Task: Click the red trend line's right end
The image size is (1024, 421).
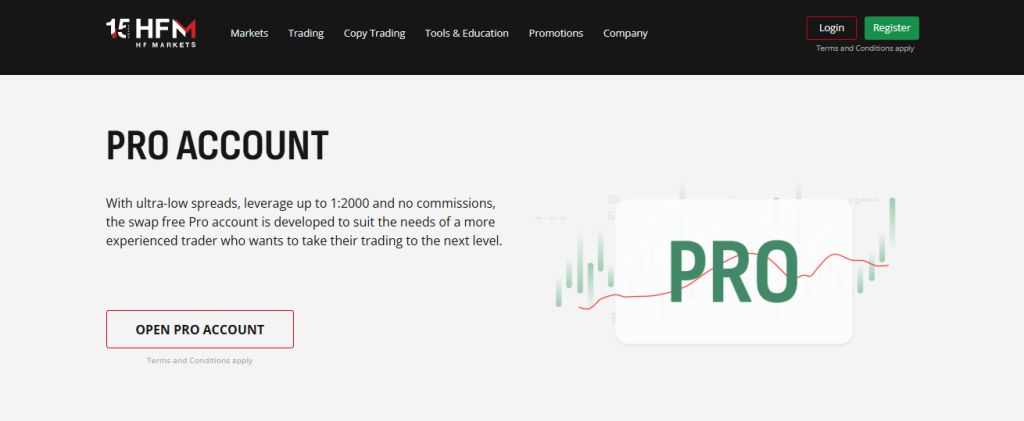Action: tap(885, 265)
